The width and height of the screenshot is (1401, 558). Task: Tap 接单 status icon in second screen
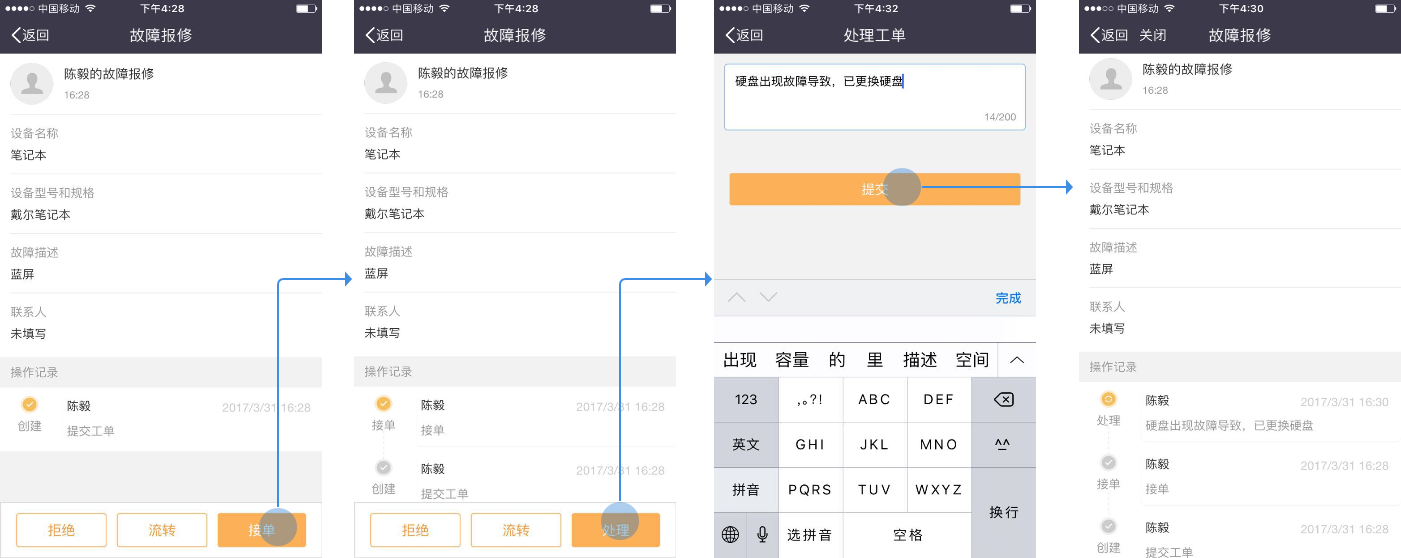coord(383,404)
